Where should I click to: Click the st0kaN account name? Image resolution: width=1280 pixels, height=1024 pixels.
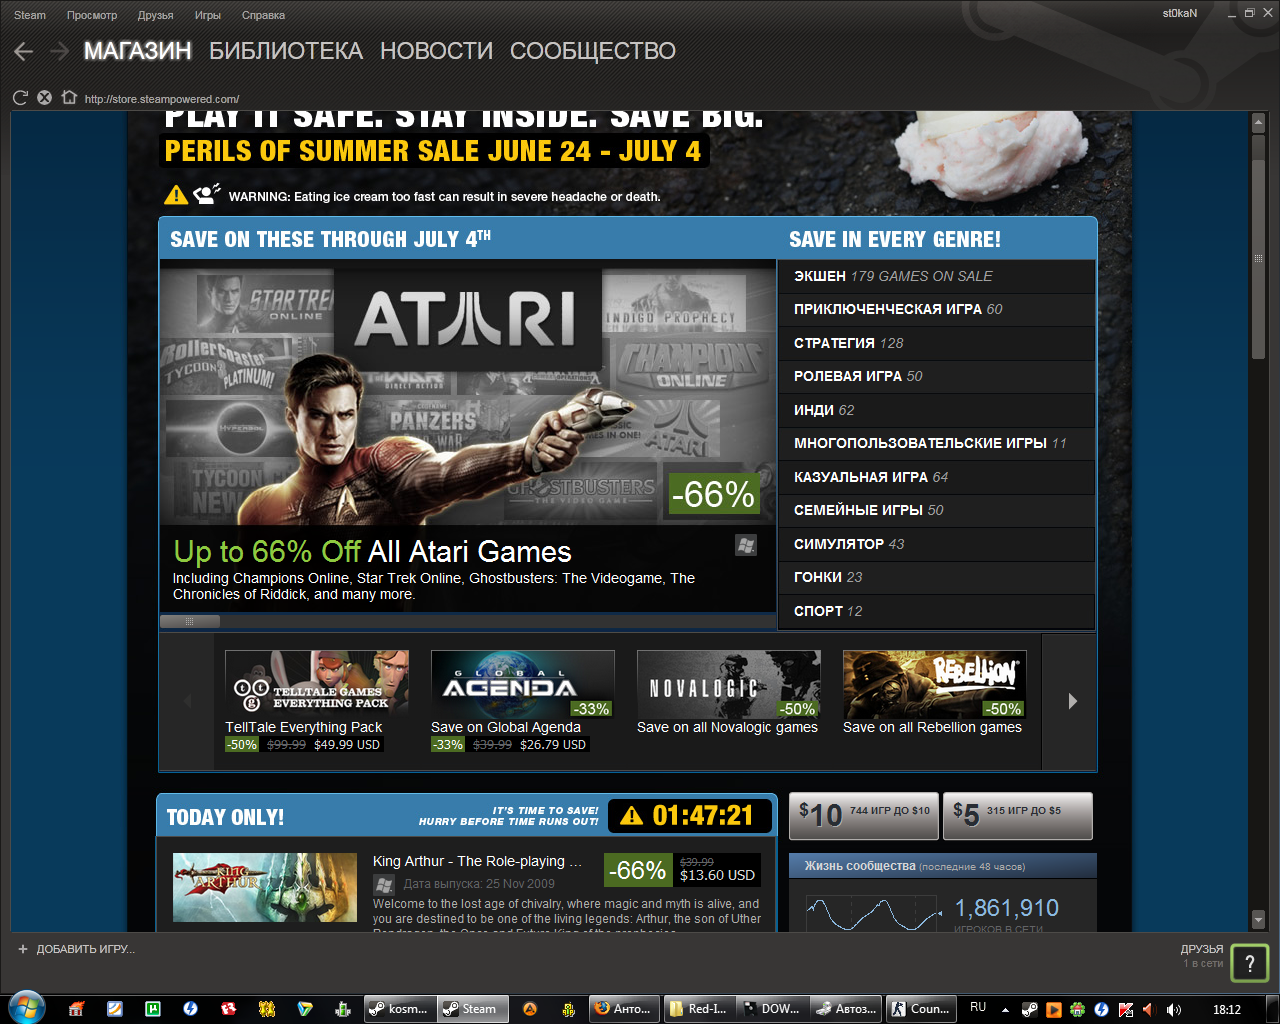click(x=1180, y=14)
